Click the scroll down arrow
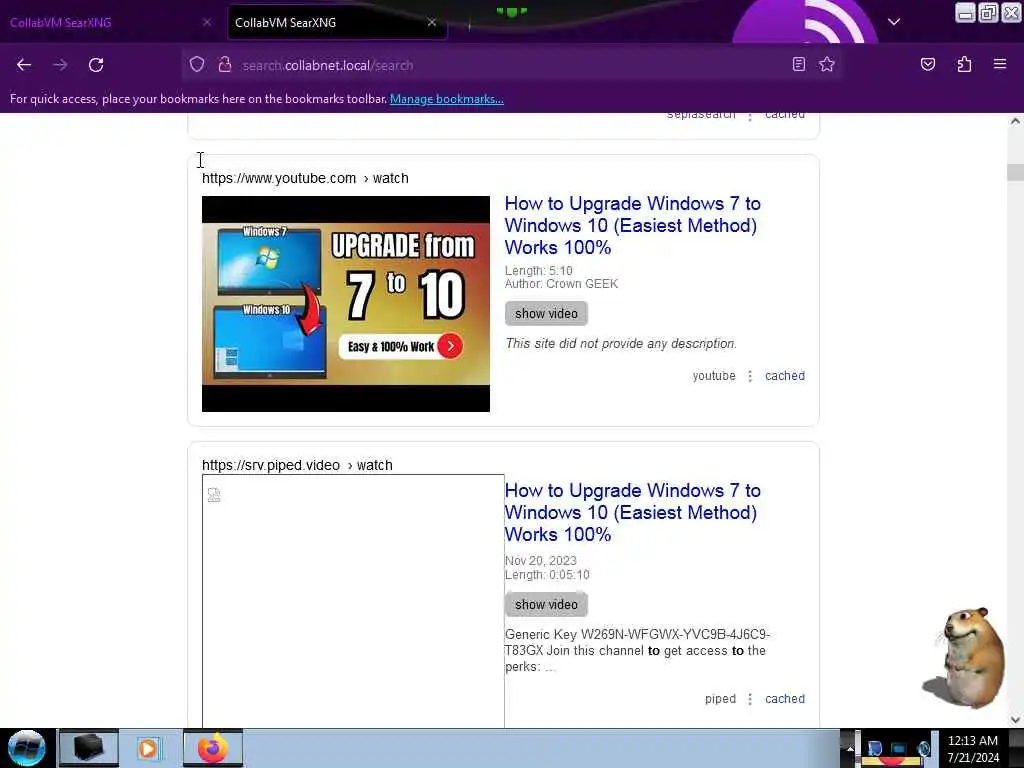Viewport: 1024px width, 768px height. [1015, 720]
